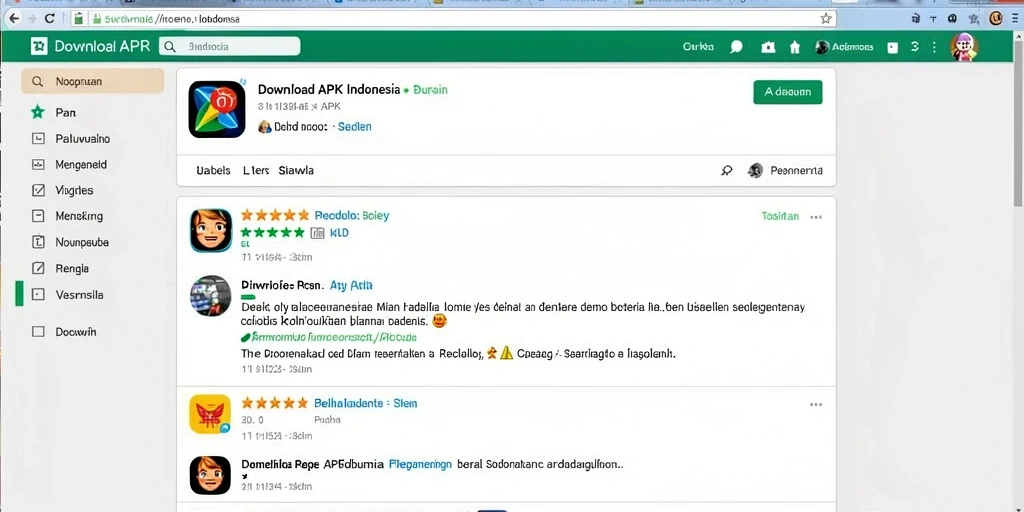1024x512 pixels.
Task: Click the green A daouan button
Action: [x=788, y=92]
